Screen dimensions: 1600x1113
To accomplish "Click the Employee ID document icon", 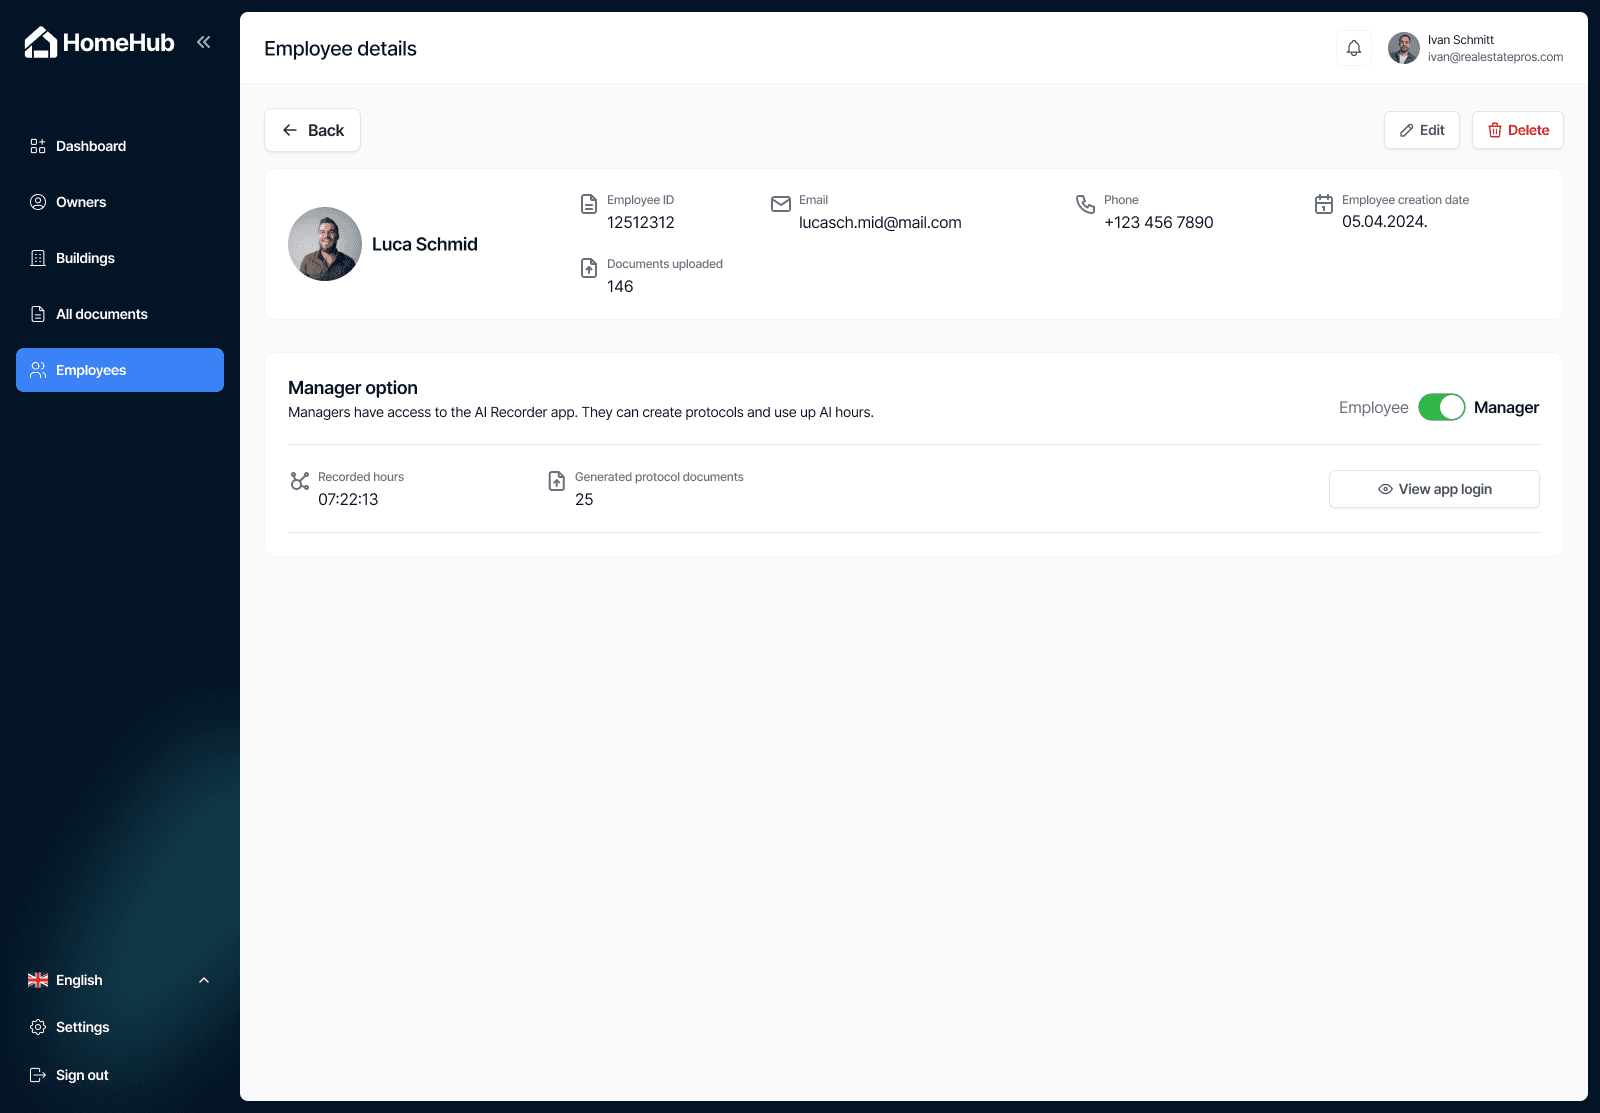I will coord(589,204).
